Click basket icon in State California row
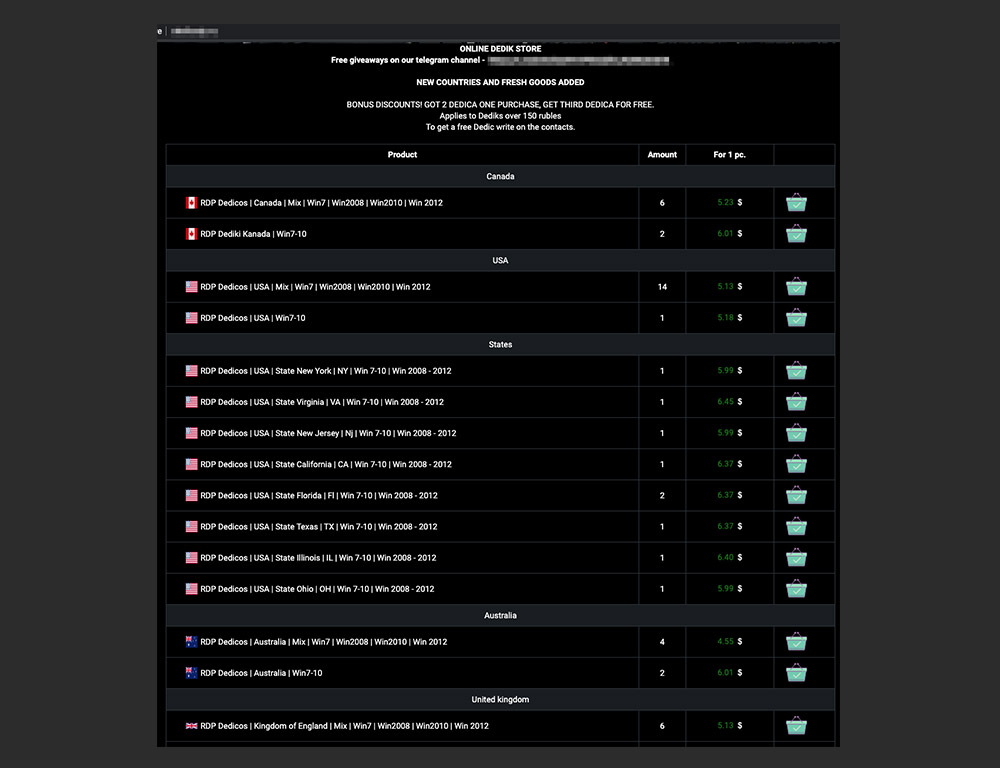1000x768 pixels. [796, 465]
